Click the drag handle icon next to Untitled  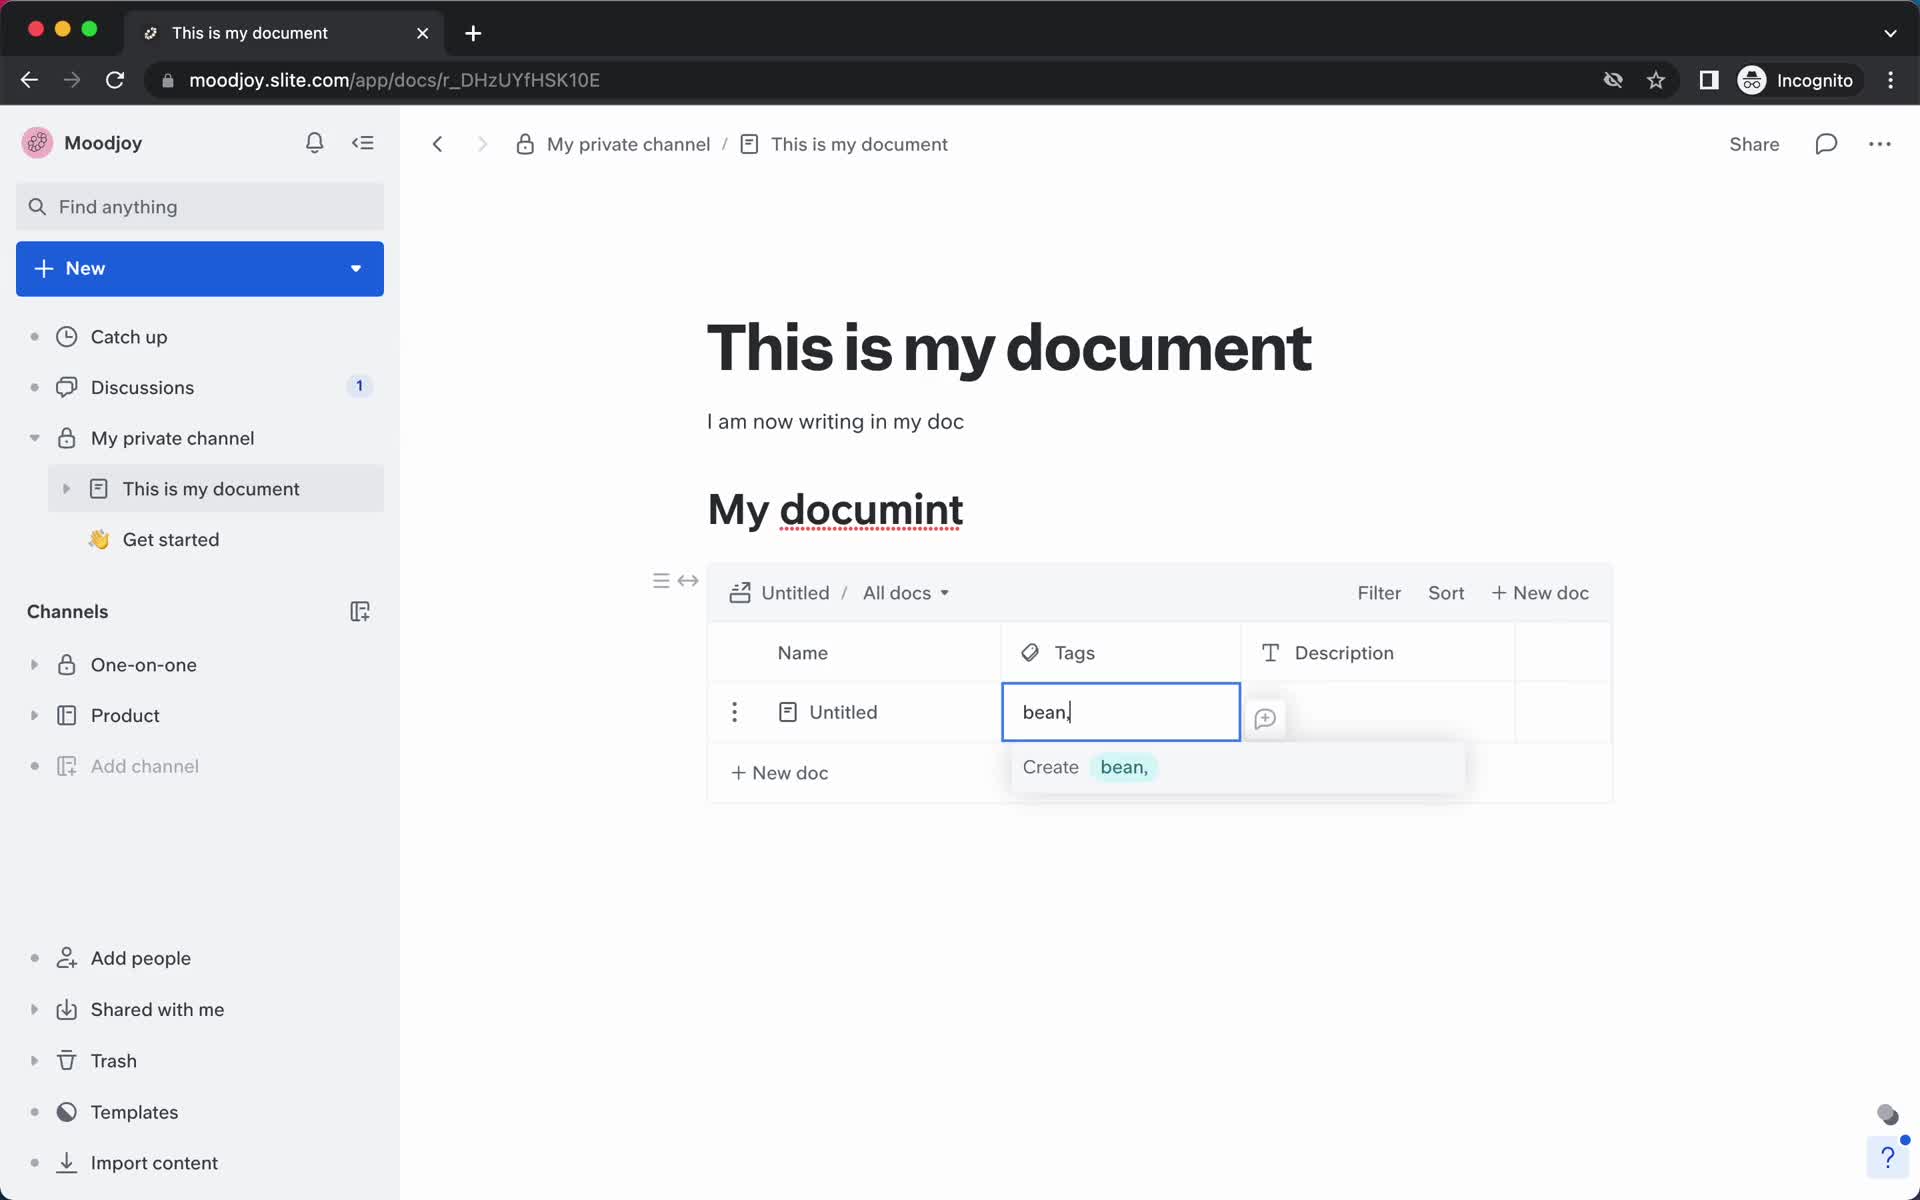[x=734, y=711]
